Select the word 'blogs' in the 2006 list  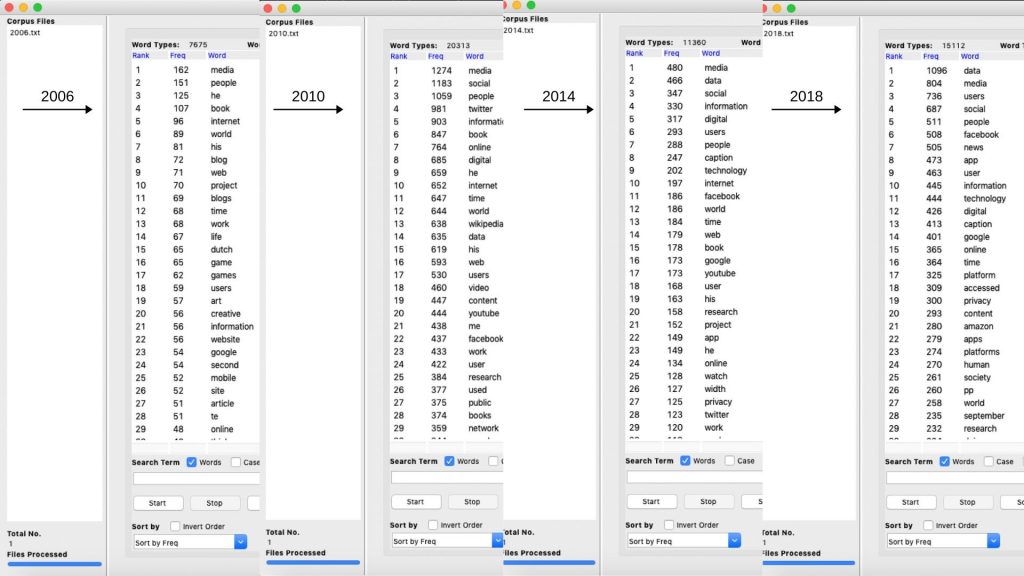(x=221, y=199)
